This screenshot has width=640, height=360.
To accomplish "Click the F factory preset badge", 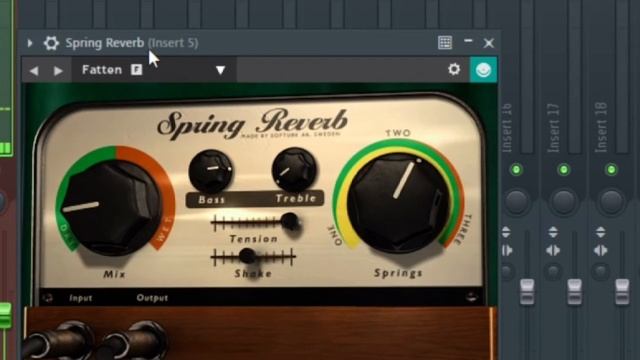I will [x=136, y=70].
